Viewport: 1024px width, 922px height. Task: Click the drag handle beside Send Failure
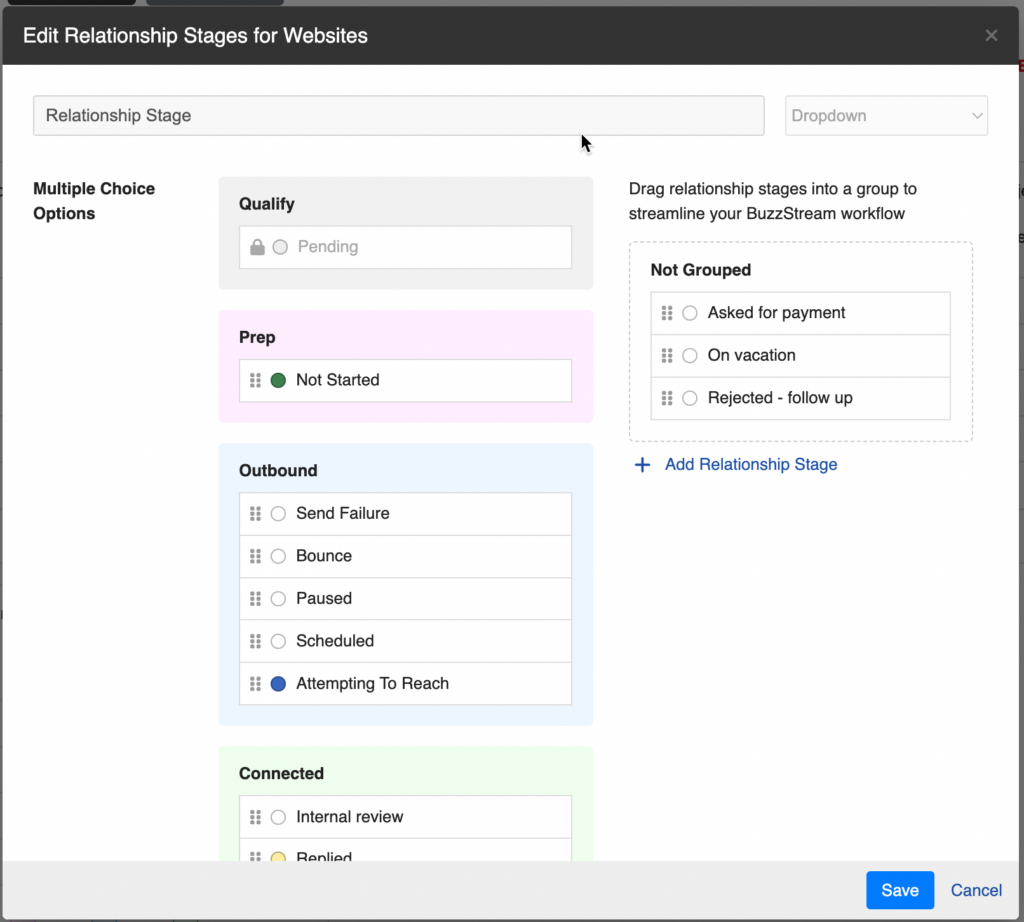click(x=255, y=513)
